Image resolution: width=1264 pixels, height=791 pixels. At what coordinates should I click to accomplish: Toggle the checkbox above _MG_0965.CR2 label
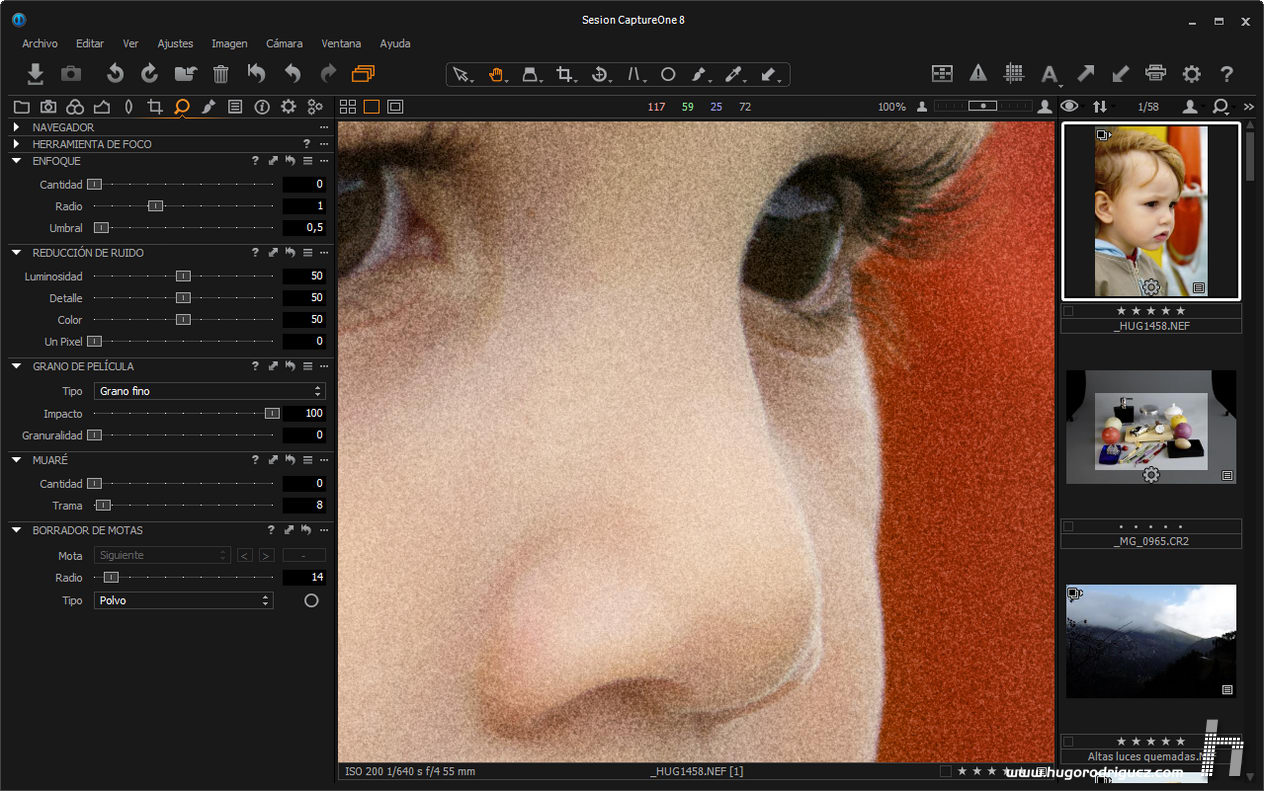(x=1068, y=526)
